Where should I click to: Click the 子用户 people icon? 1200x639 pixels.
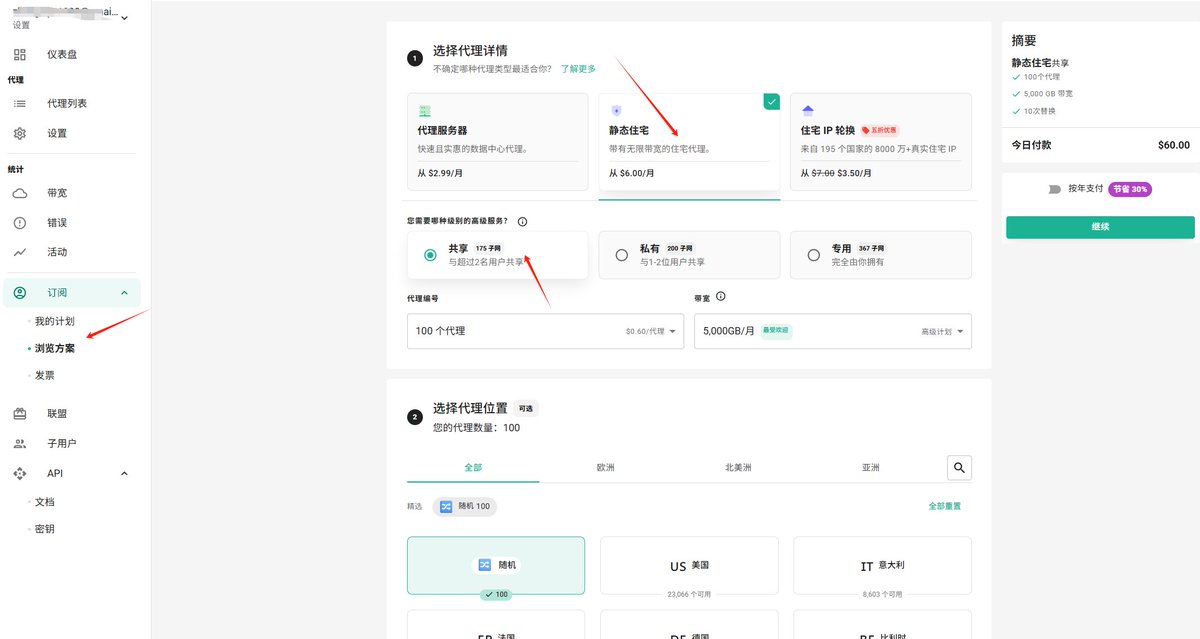(x=20, y=443)
